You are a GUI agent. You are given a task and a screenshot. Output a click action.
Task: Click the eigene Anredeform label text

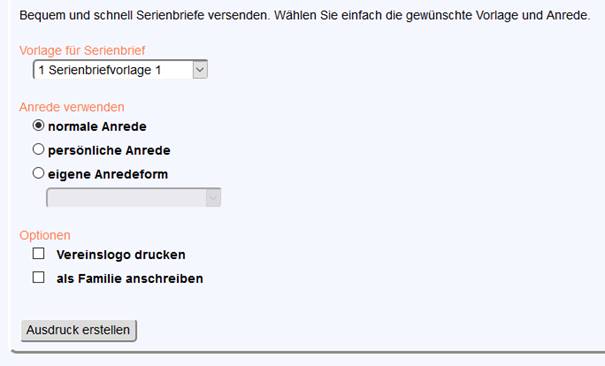pos(108,174)
